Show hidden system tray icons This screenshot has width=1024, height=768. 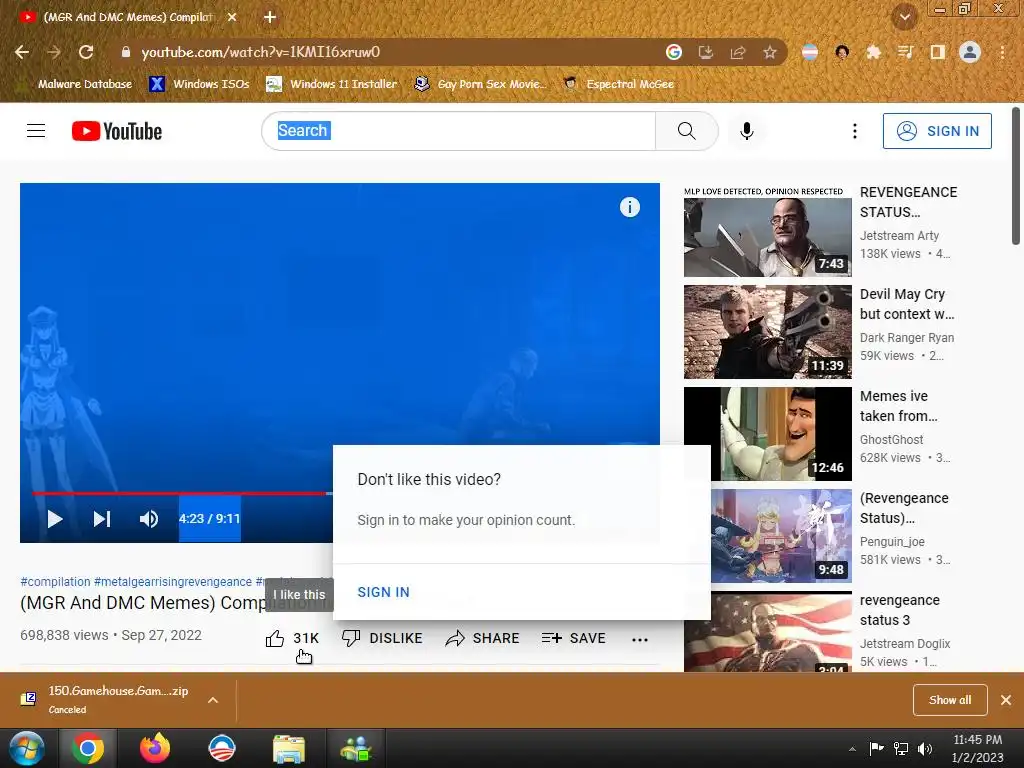(x=852, y=749)
